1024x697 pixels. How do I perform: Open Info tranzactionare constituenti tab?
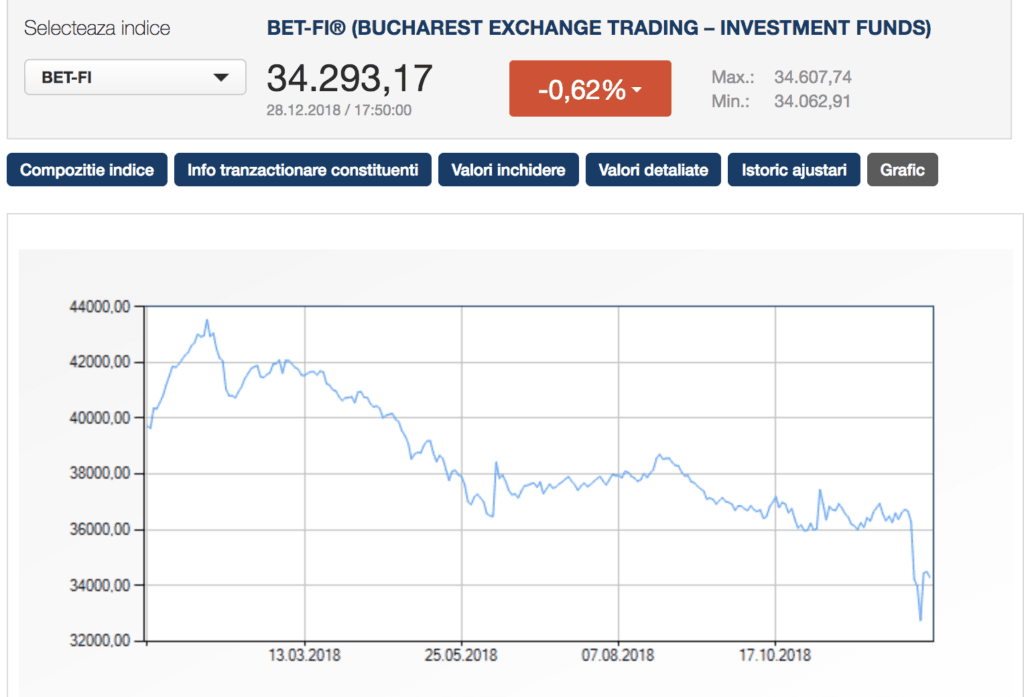point(302,170)
